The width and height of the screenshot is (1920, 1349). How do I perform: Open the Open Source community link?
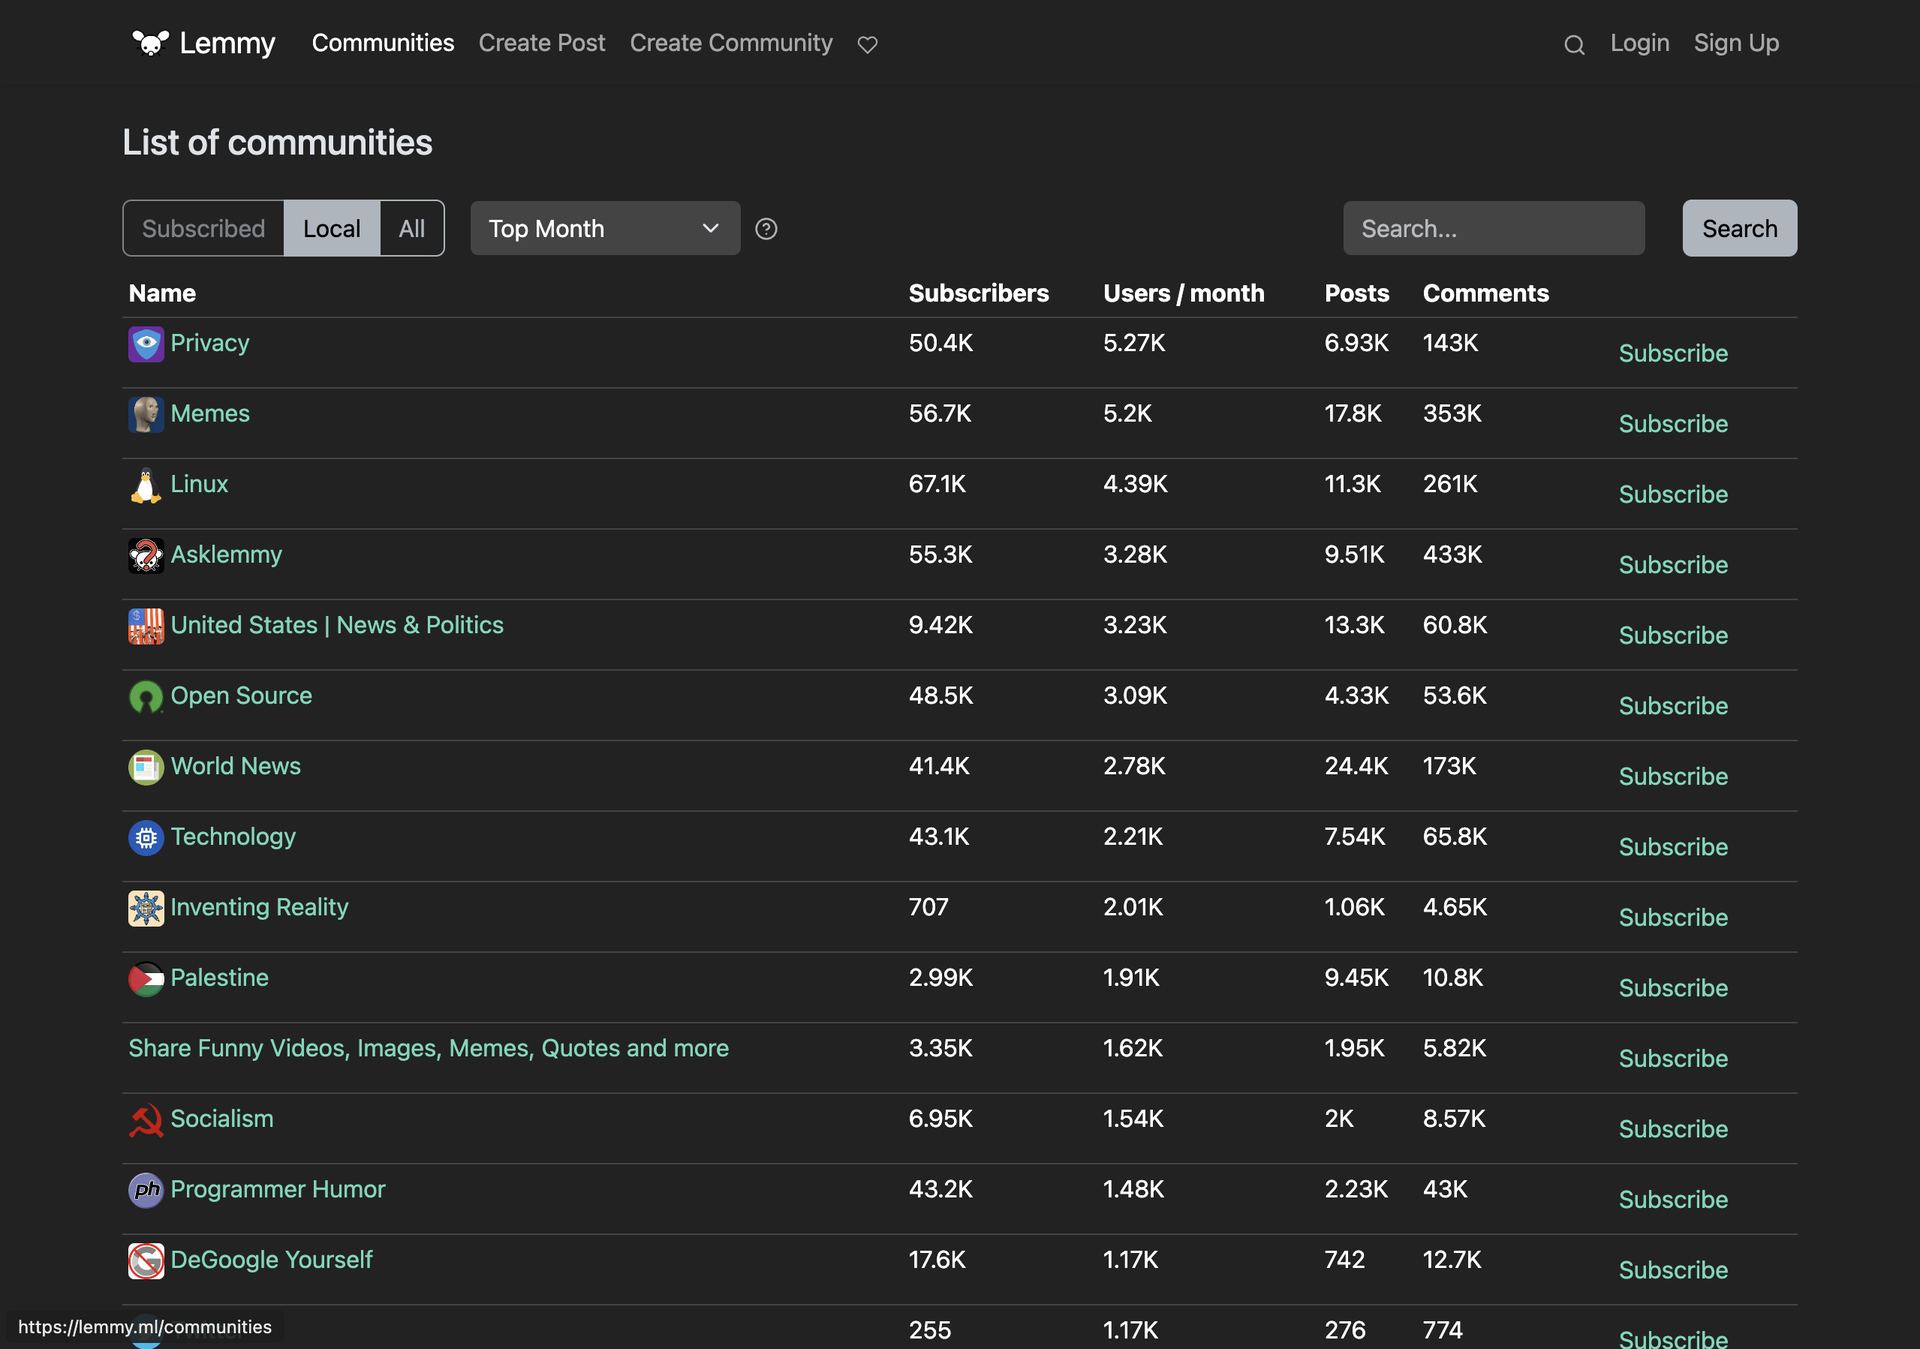coord(241,696)
